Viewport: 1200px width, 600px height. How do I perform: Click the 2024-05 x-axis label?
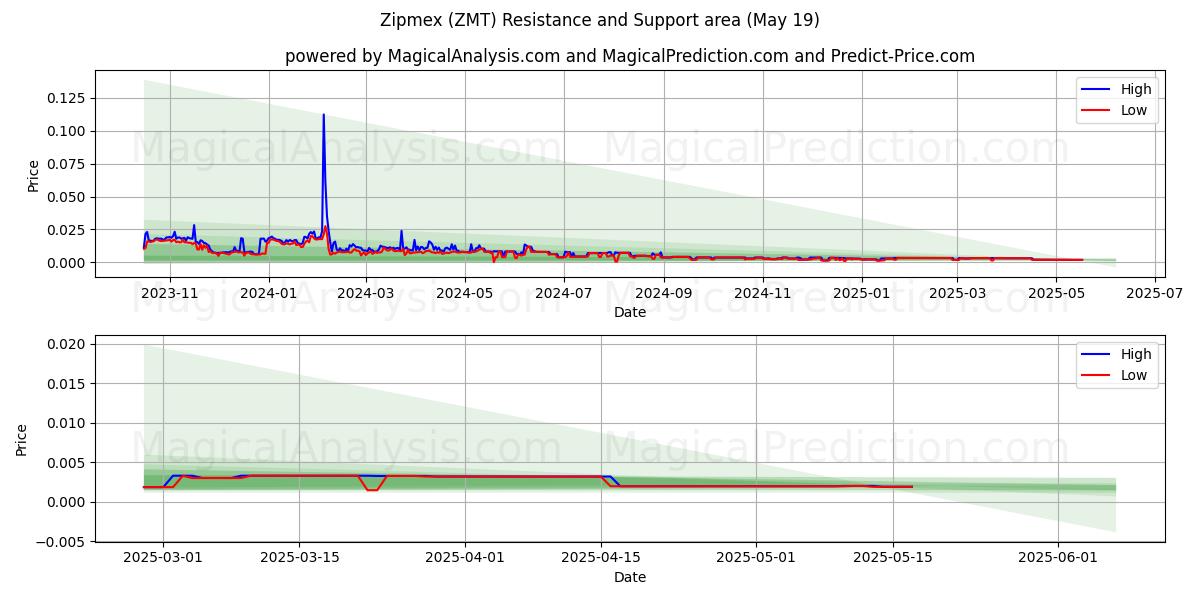[x=464, y=293]
